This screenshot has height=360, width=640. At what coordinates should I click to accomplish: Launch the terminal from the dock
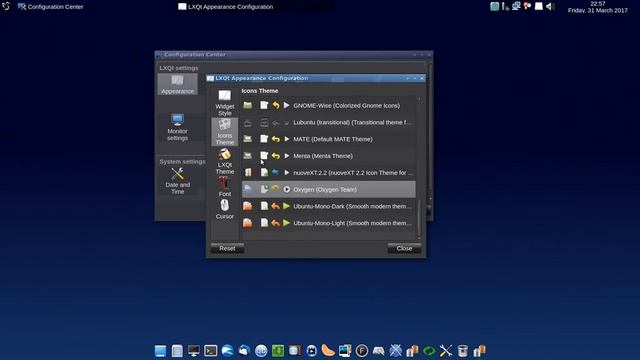click(211, 351)
